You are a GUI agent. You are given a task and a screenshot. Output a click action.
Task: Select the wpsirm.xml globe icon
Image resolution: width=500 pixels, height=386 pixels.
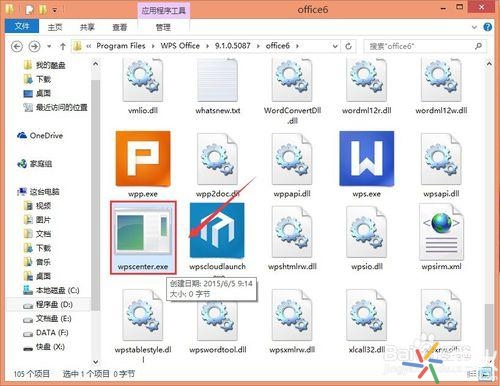point(441,232)
